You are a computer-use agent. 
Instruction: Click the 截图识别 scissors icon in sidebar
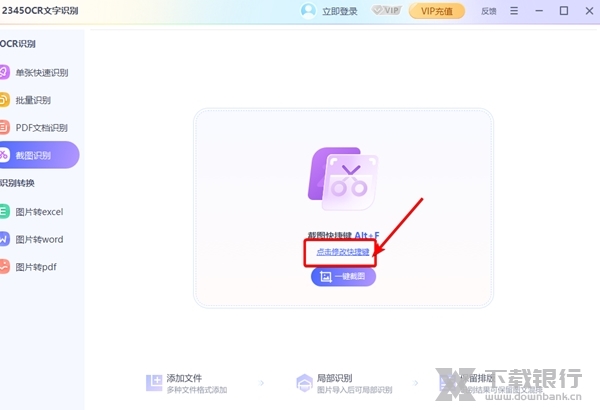pos(4,155)
